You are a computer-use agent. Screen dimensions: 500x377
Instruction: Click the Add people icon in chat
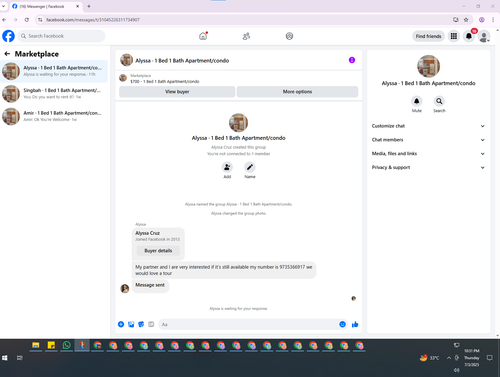227,167
